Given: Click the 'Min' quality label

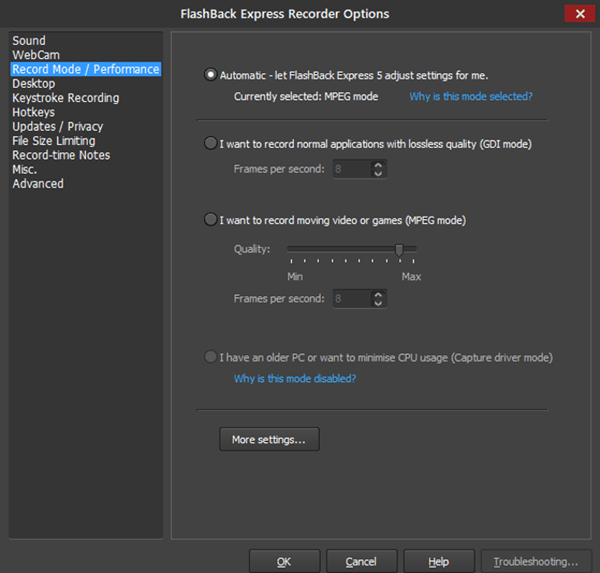Looking at the screenshot, I should coord(295,276).
